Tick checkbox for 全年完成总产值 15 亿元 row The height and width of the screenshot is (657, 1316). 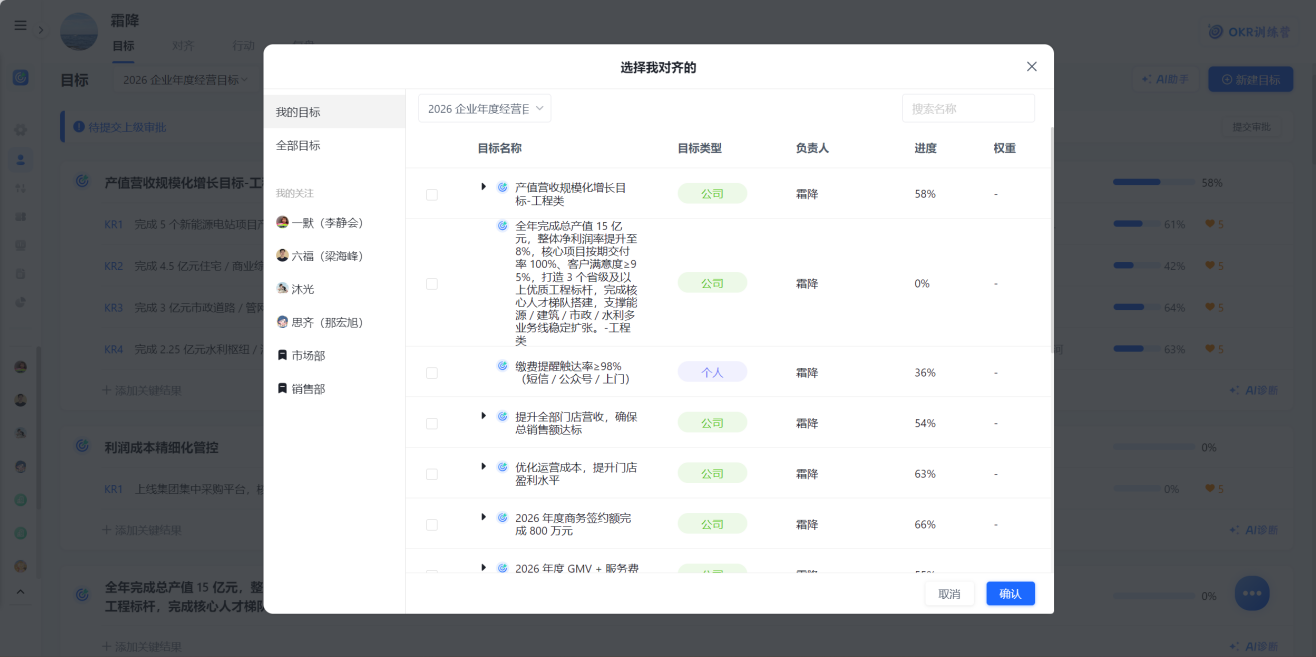pyautogui.click(x=432, y=284)
